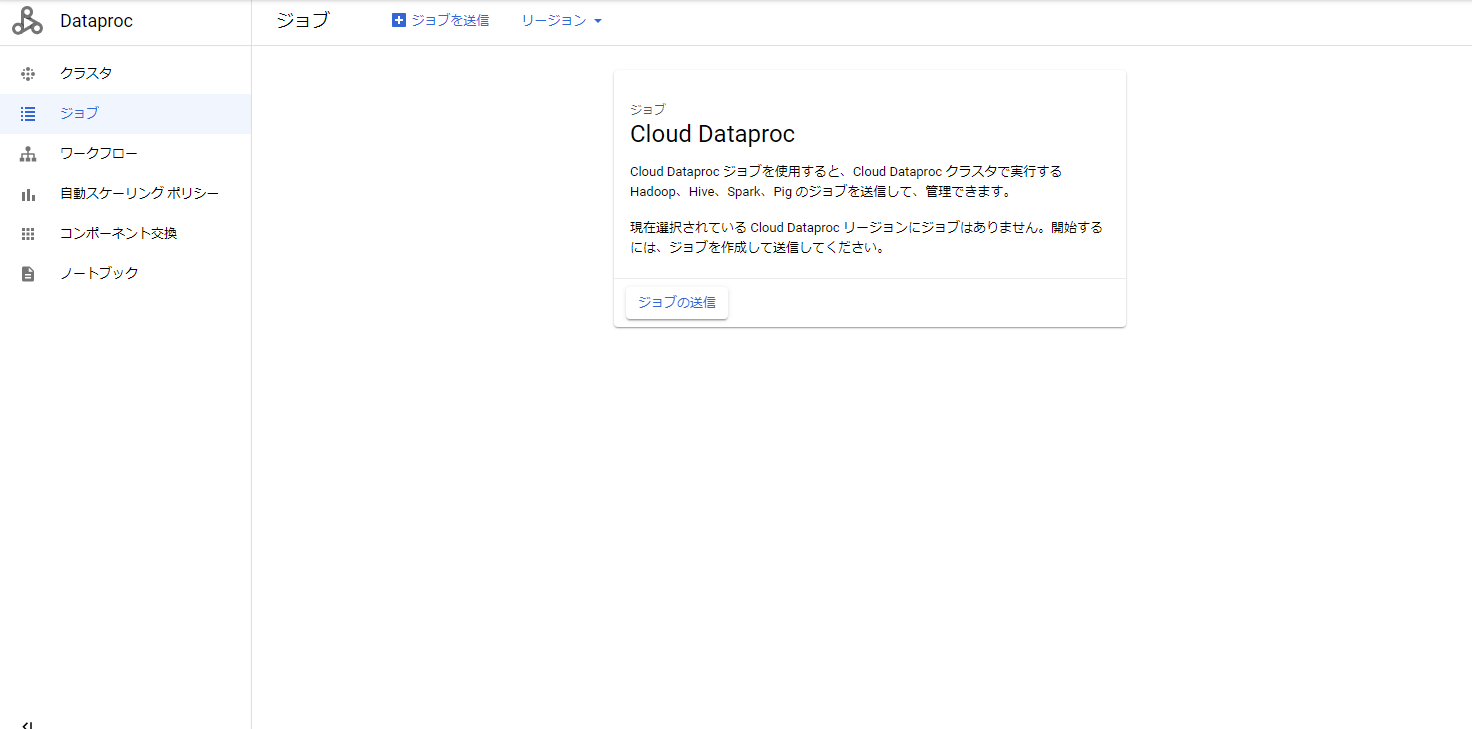Click ジョブを送信 in the top toolbar
The width and height of the screenshot is (1472, 729).
pyautogui.click(x=441, y=20)
